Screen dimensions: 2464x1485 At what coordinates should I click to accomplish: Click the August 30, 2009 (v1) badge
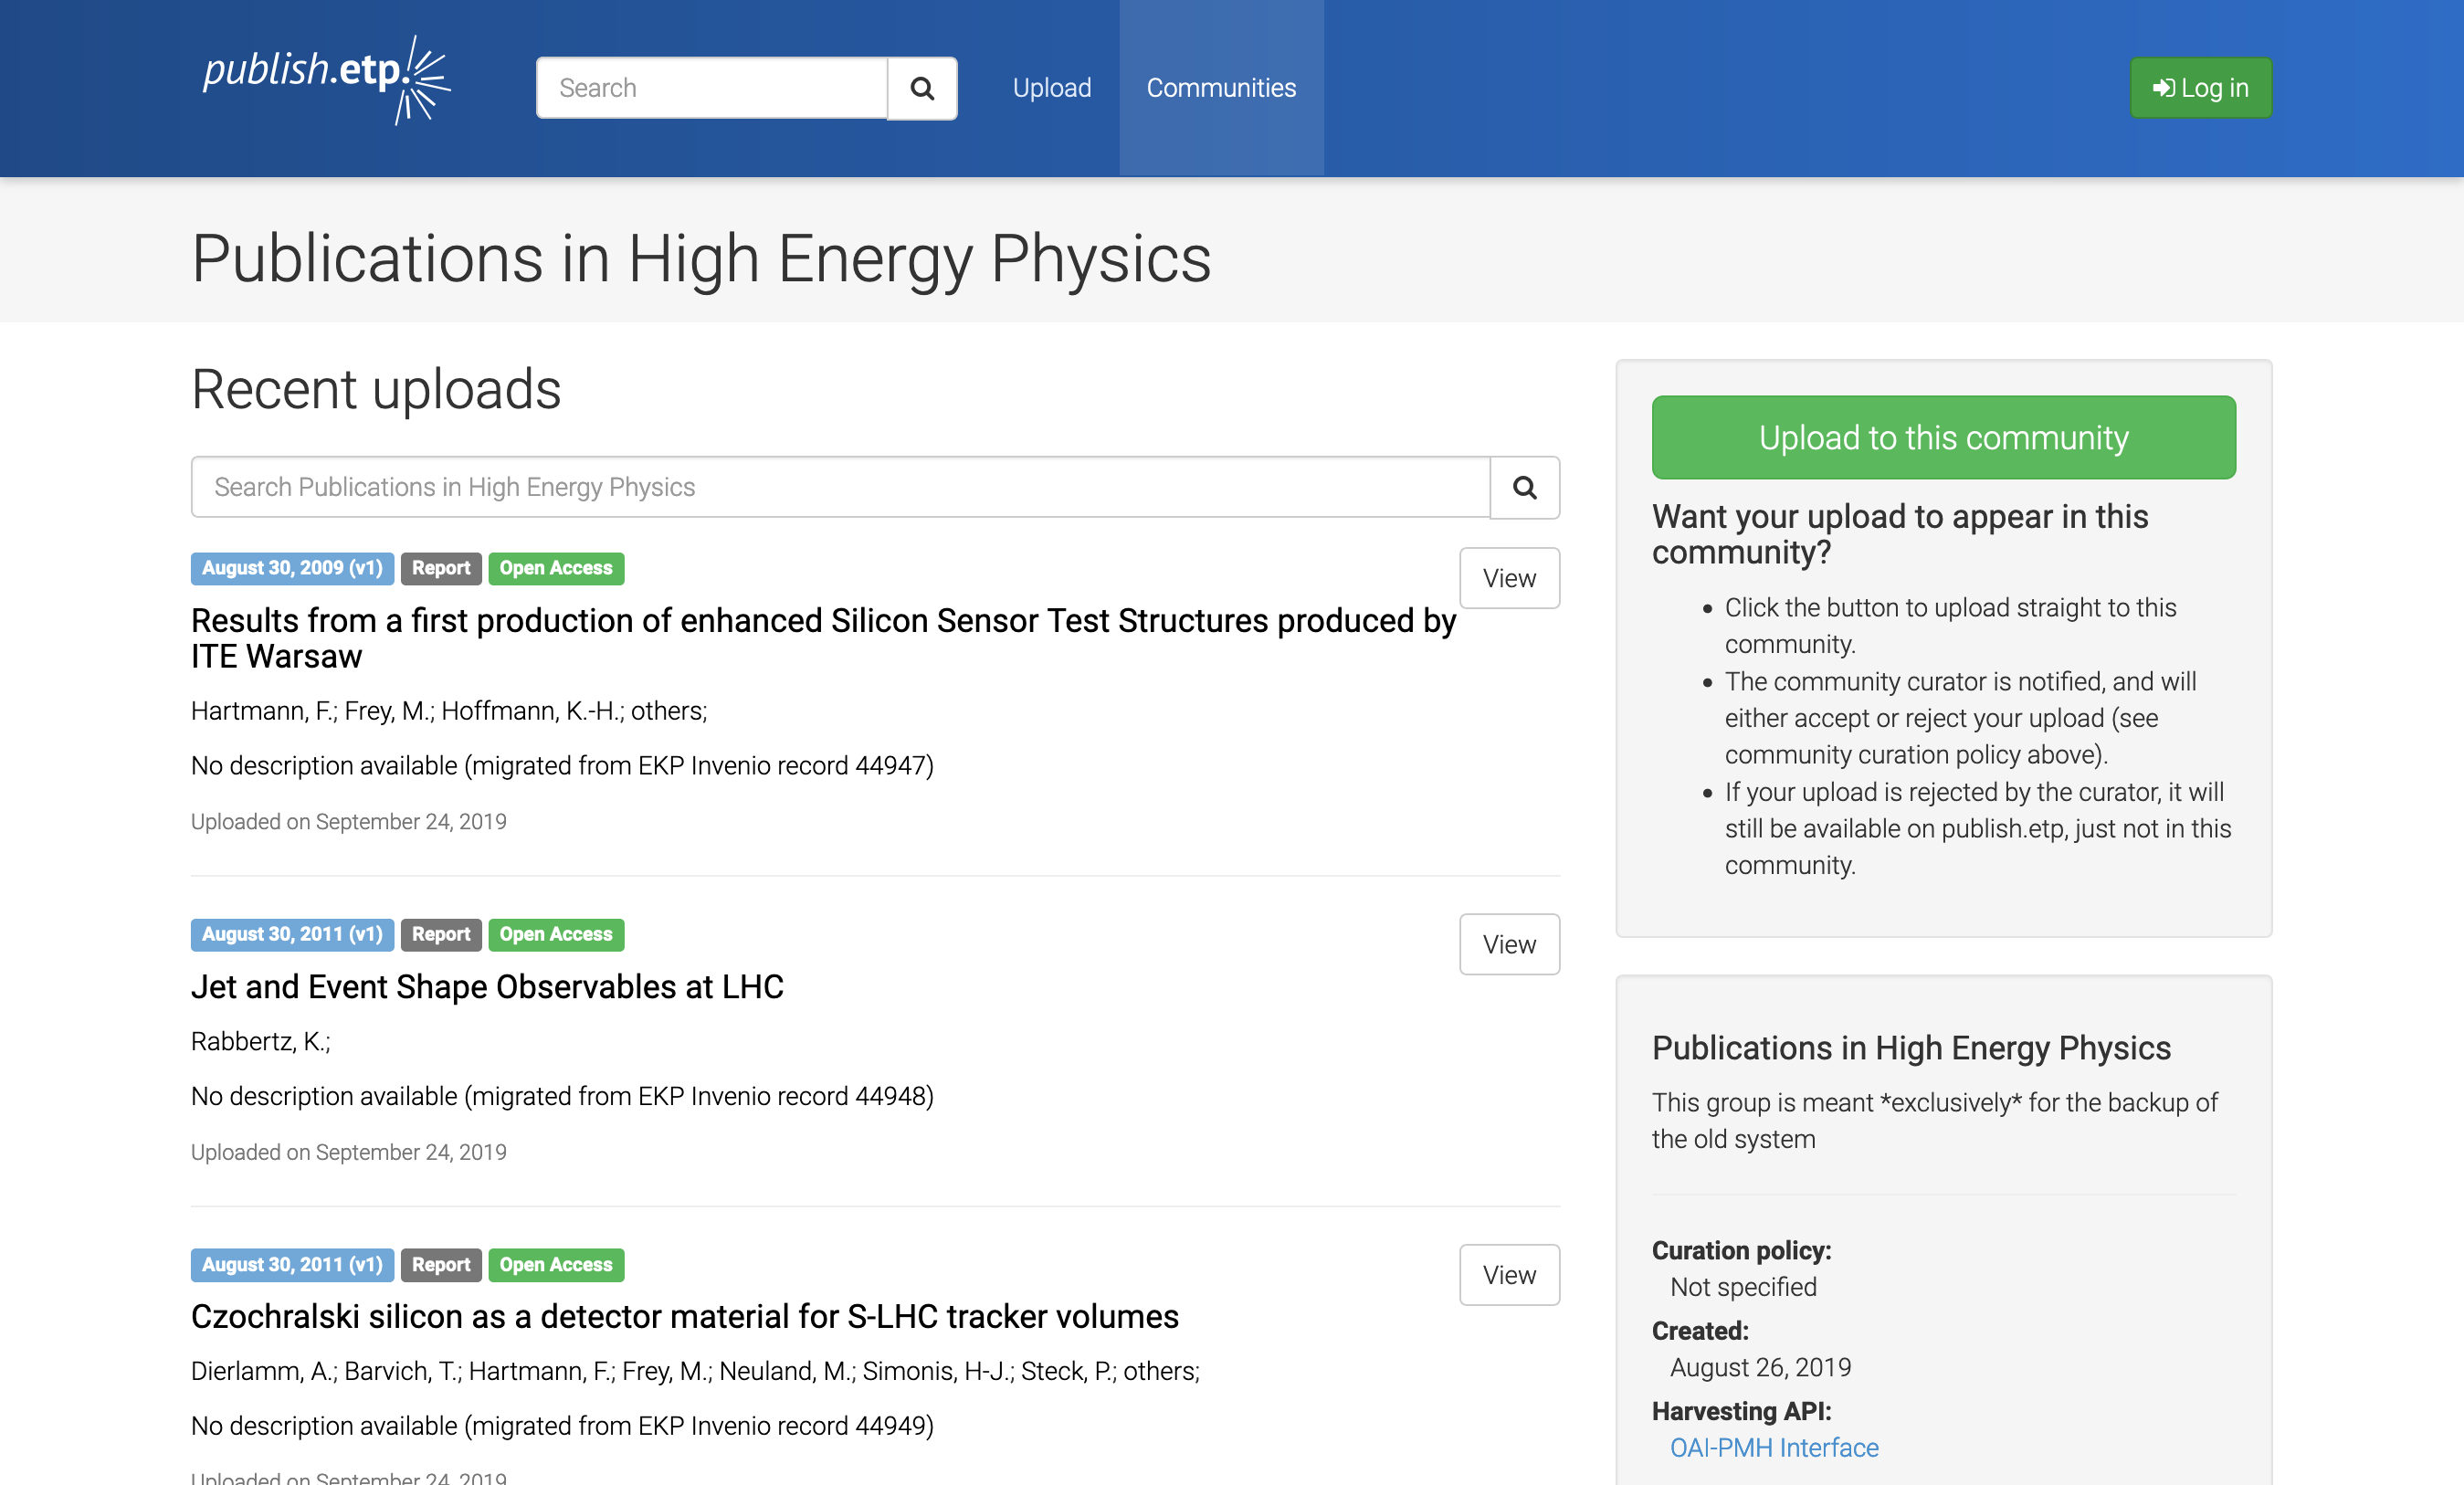coord(292,568)
